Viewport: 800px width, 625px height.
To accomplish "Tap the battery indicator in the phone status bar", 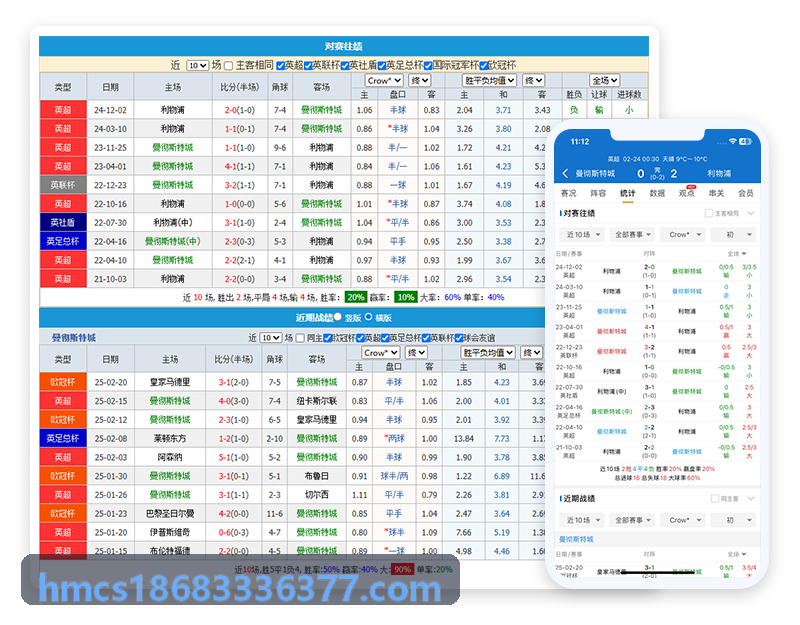I will pyautogui.click(x=745, y=141).
